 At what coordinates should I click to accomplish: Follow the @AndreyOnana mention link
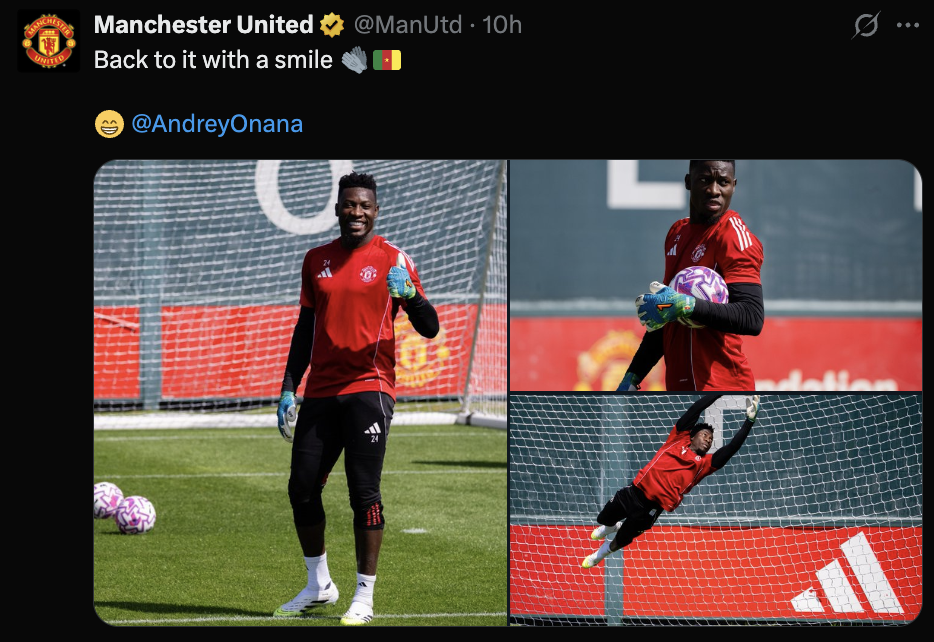[x=217, y=124]
